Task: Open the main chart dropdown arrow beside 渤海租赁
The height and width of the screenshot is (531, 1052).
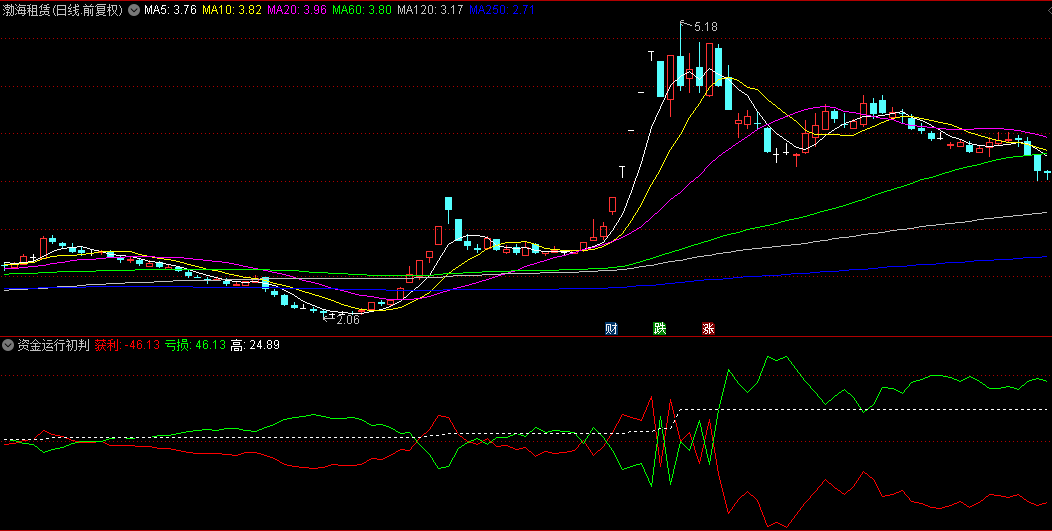Action: coord(134,10)
